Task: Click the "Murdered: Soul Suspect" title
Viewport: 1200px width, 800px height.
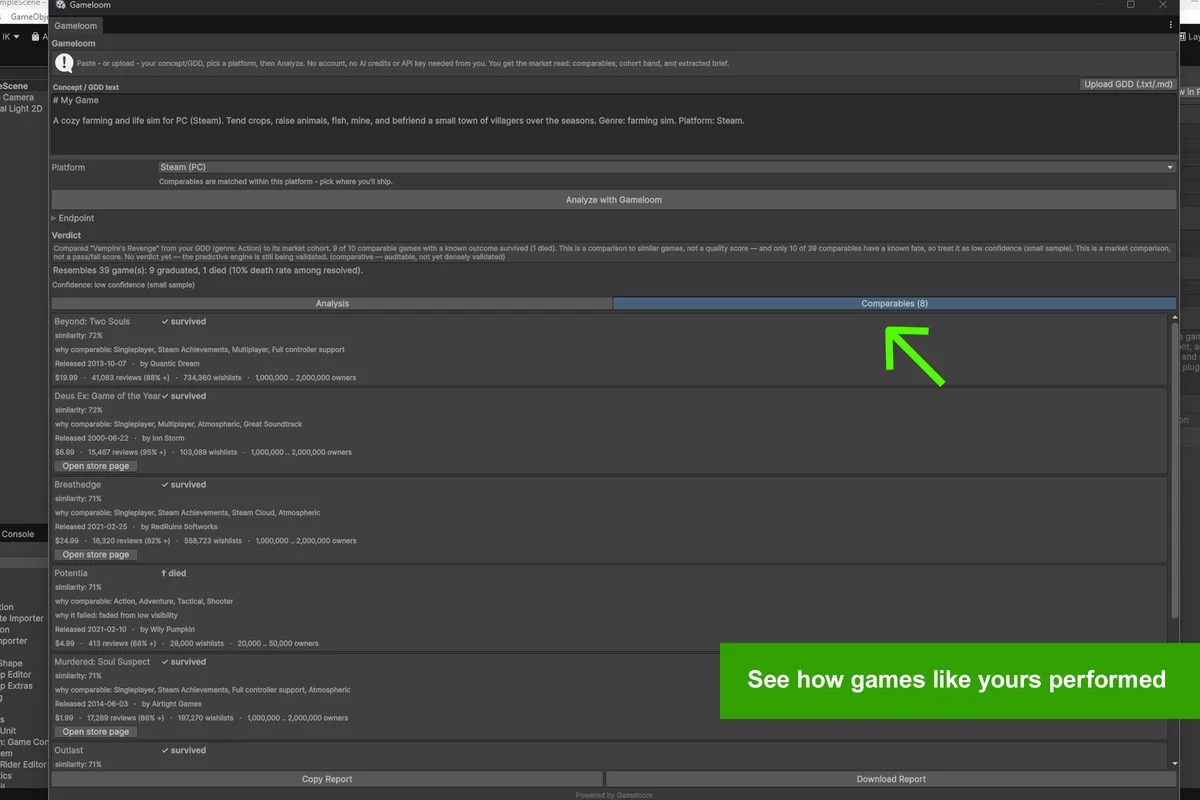Action: pos(102,662)
